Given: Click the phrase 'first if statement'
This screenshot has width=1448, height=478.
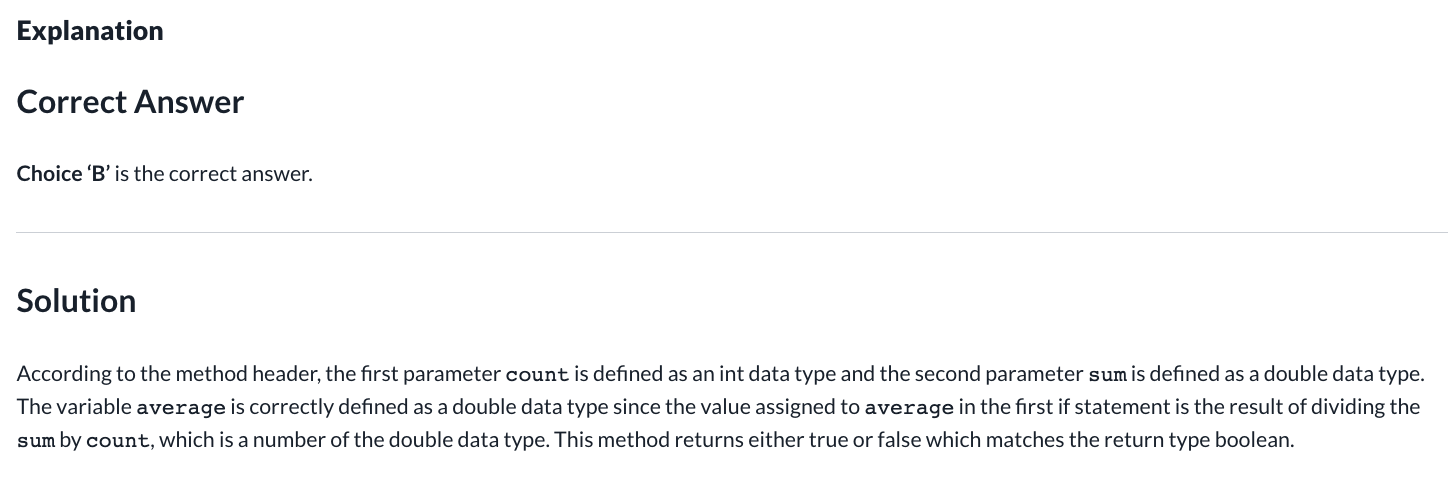Looking at the screenshot, I should [1071, 408].
